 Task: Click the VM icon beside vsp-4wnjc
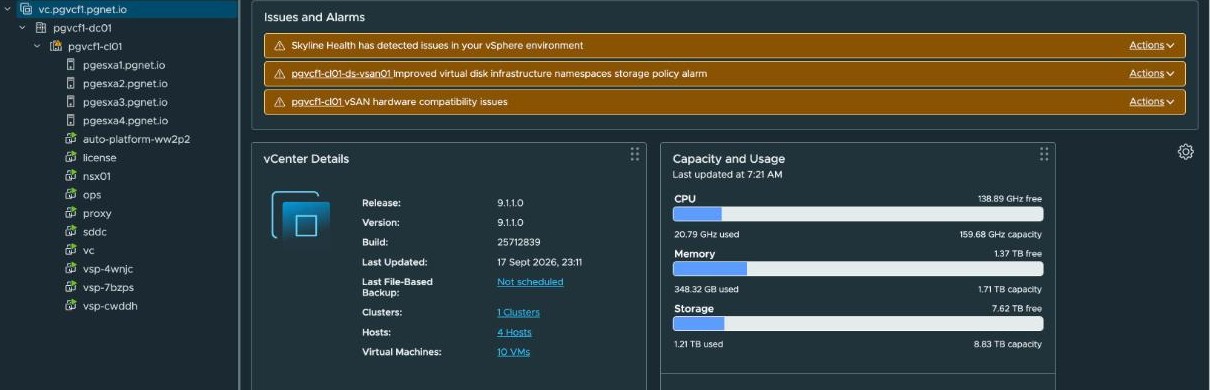point(71,269)
